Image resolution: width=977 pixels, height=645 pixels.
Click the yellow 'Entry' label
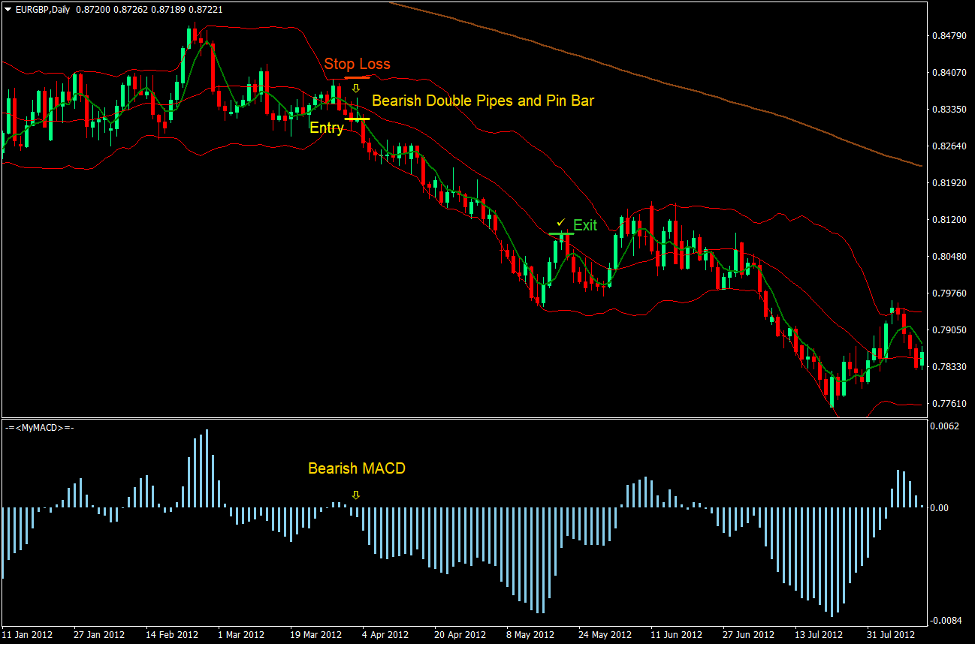326,128
